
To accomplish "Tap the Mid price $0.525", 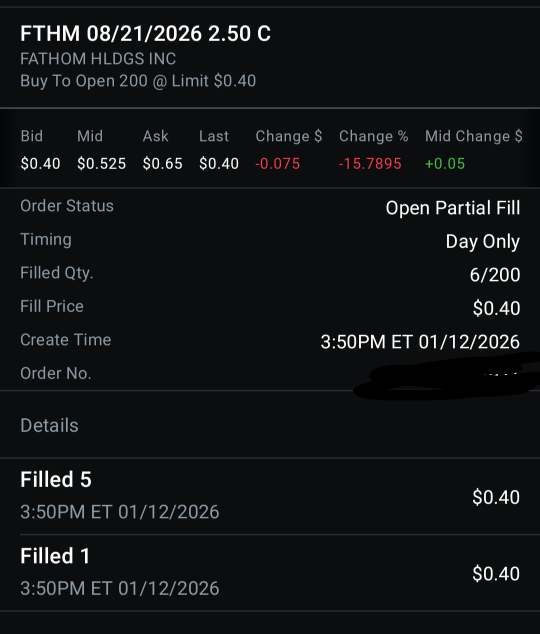I will click(x=101, y=164).
